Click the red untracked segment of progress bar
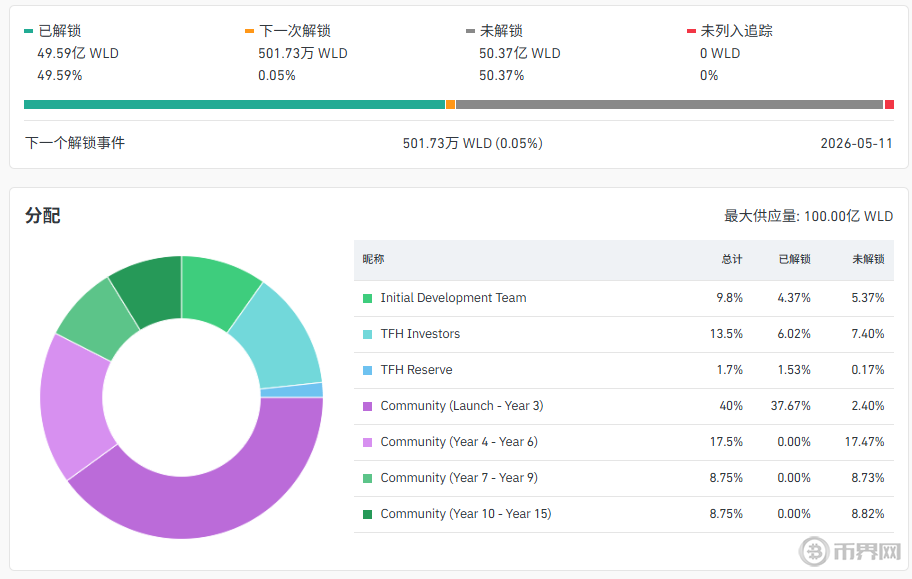Screen dimensions: 912x579 tap(889, 105)
